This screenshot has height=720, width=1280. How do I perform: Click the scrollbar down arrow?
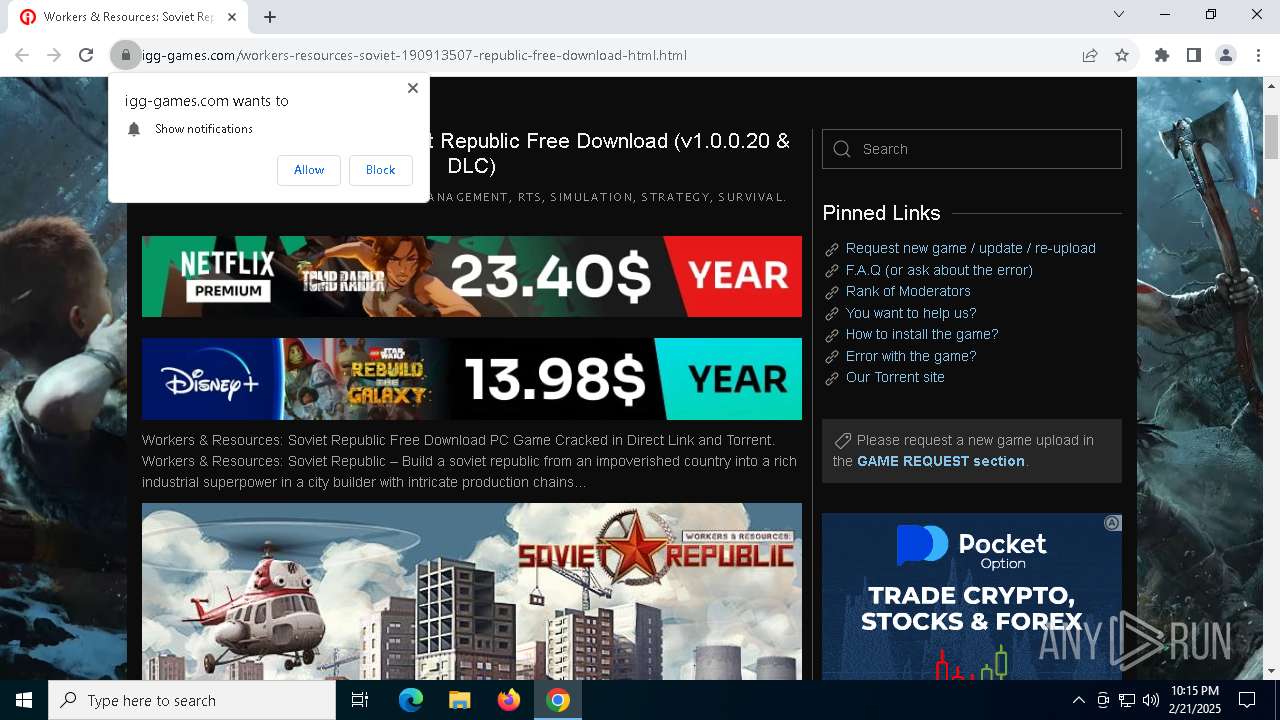coord(1271,671)
